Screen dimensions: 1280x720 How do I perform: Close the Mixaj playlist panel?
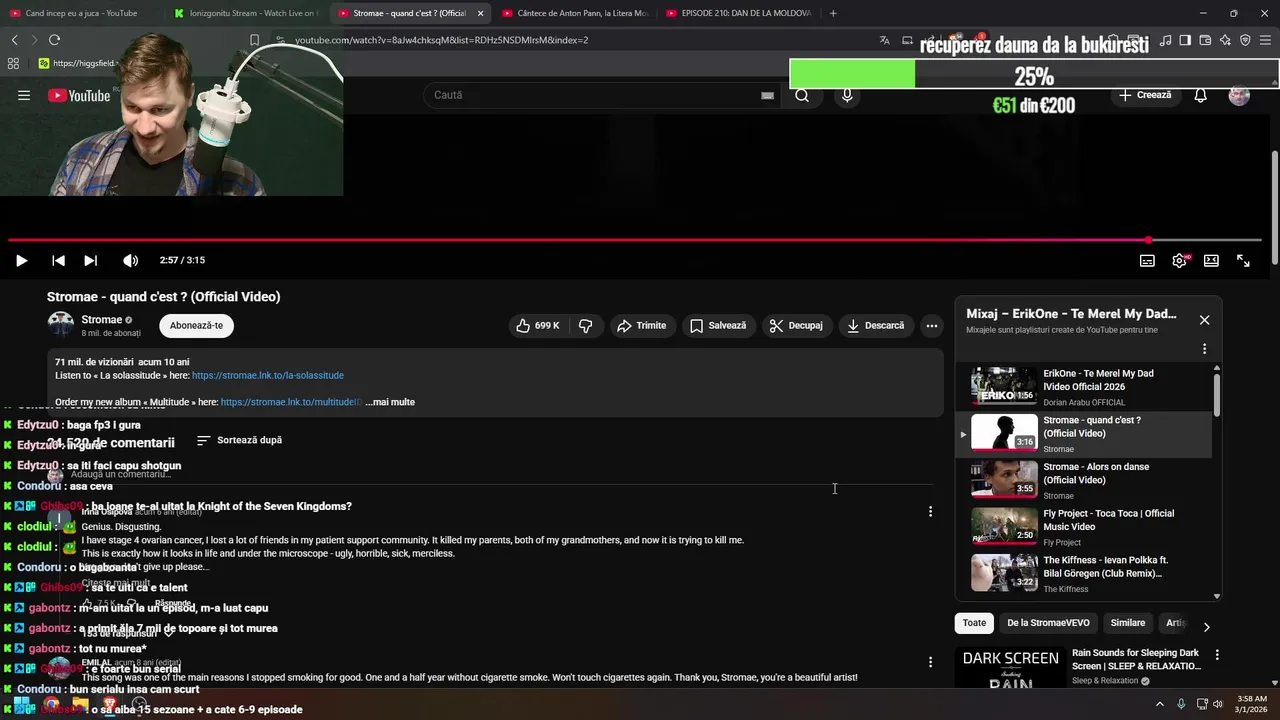click(x=1204, y=320)
